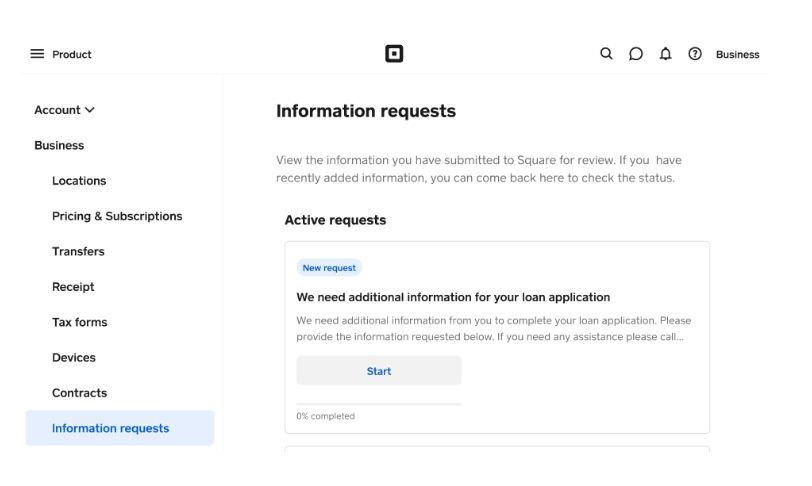Screen dimensions: 812x486
Task: Select Information requests sidebar item
Action: [x=111, y=428]
